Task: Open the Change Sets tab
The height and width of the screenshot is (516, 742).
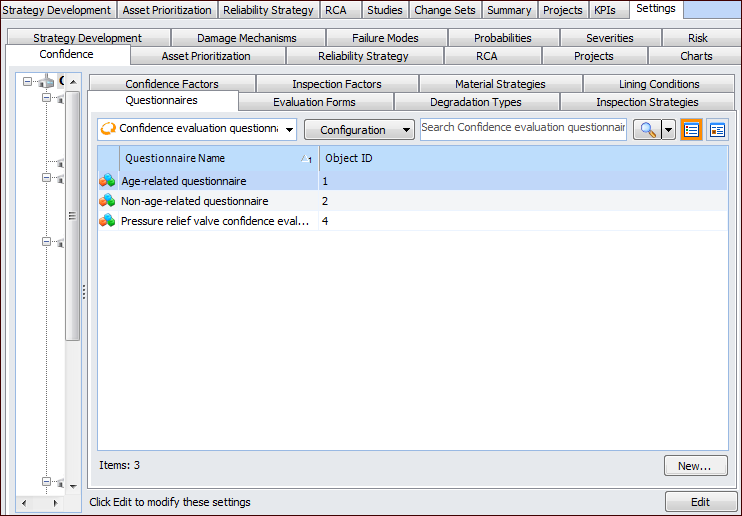Action: (x=445, y=10)
